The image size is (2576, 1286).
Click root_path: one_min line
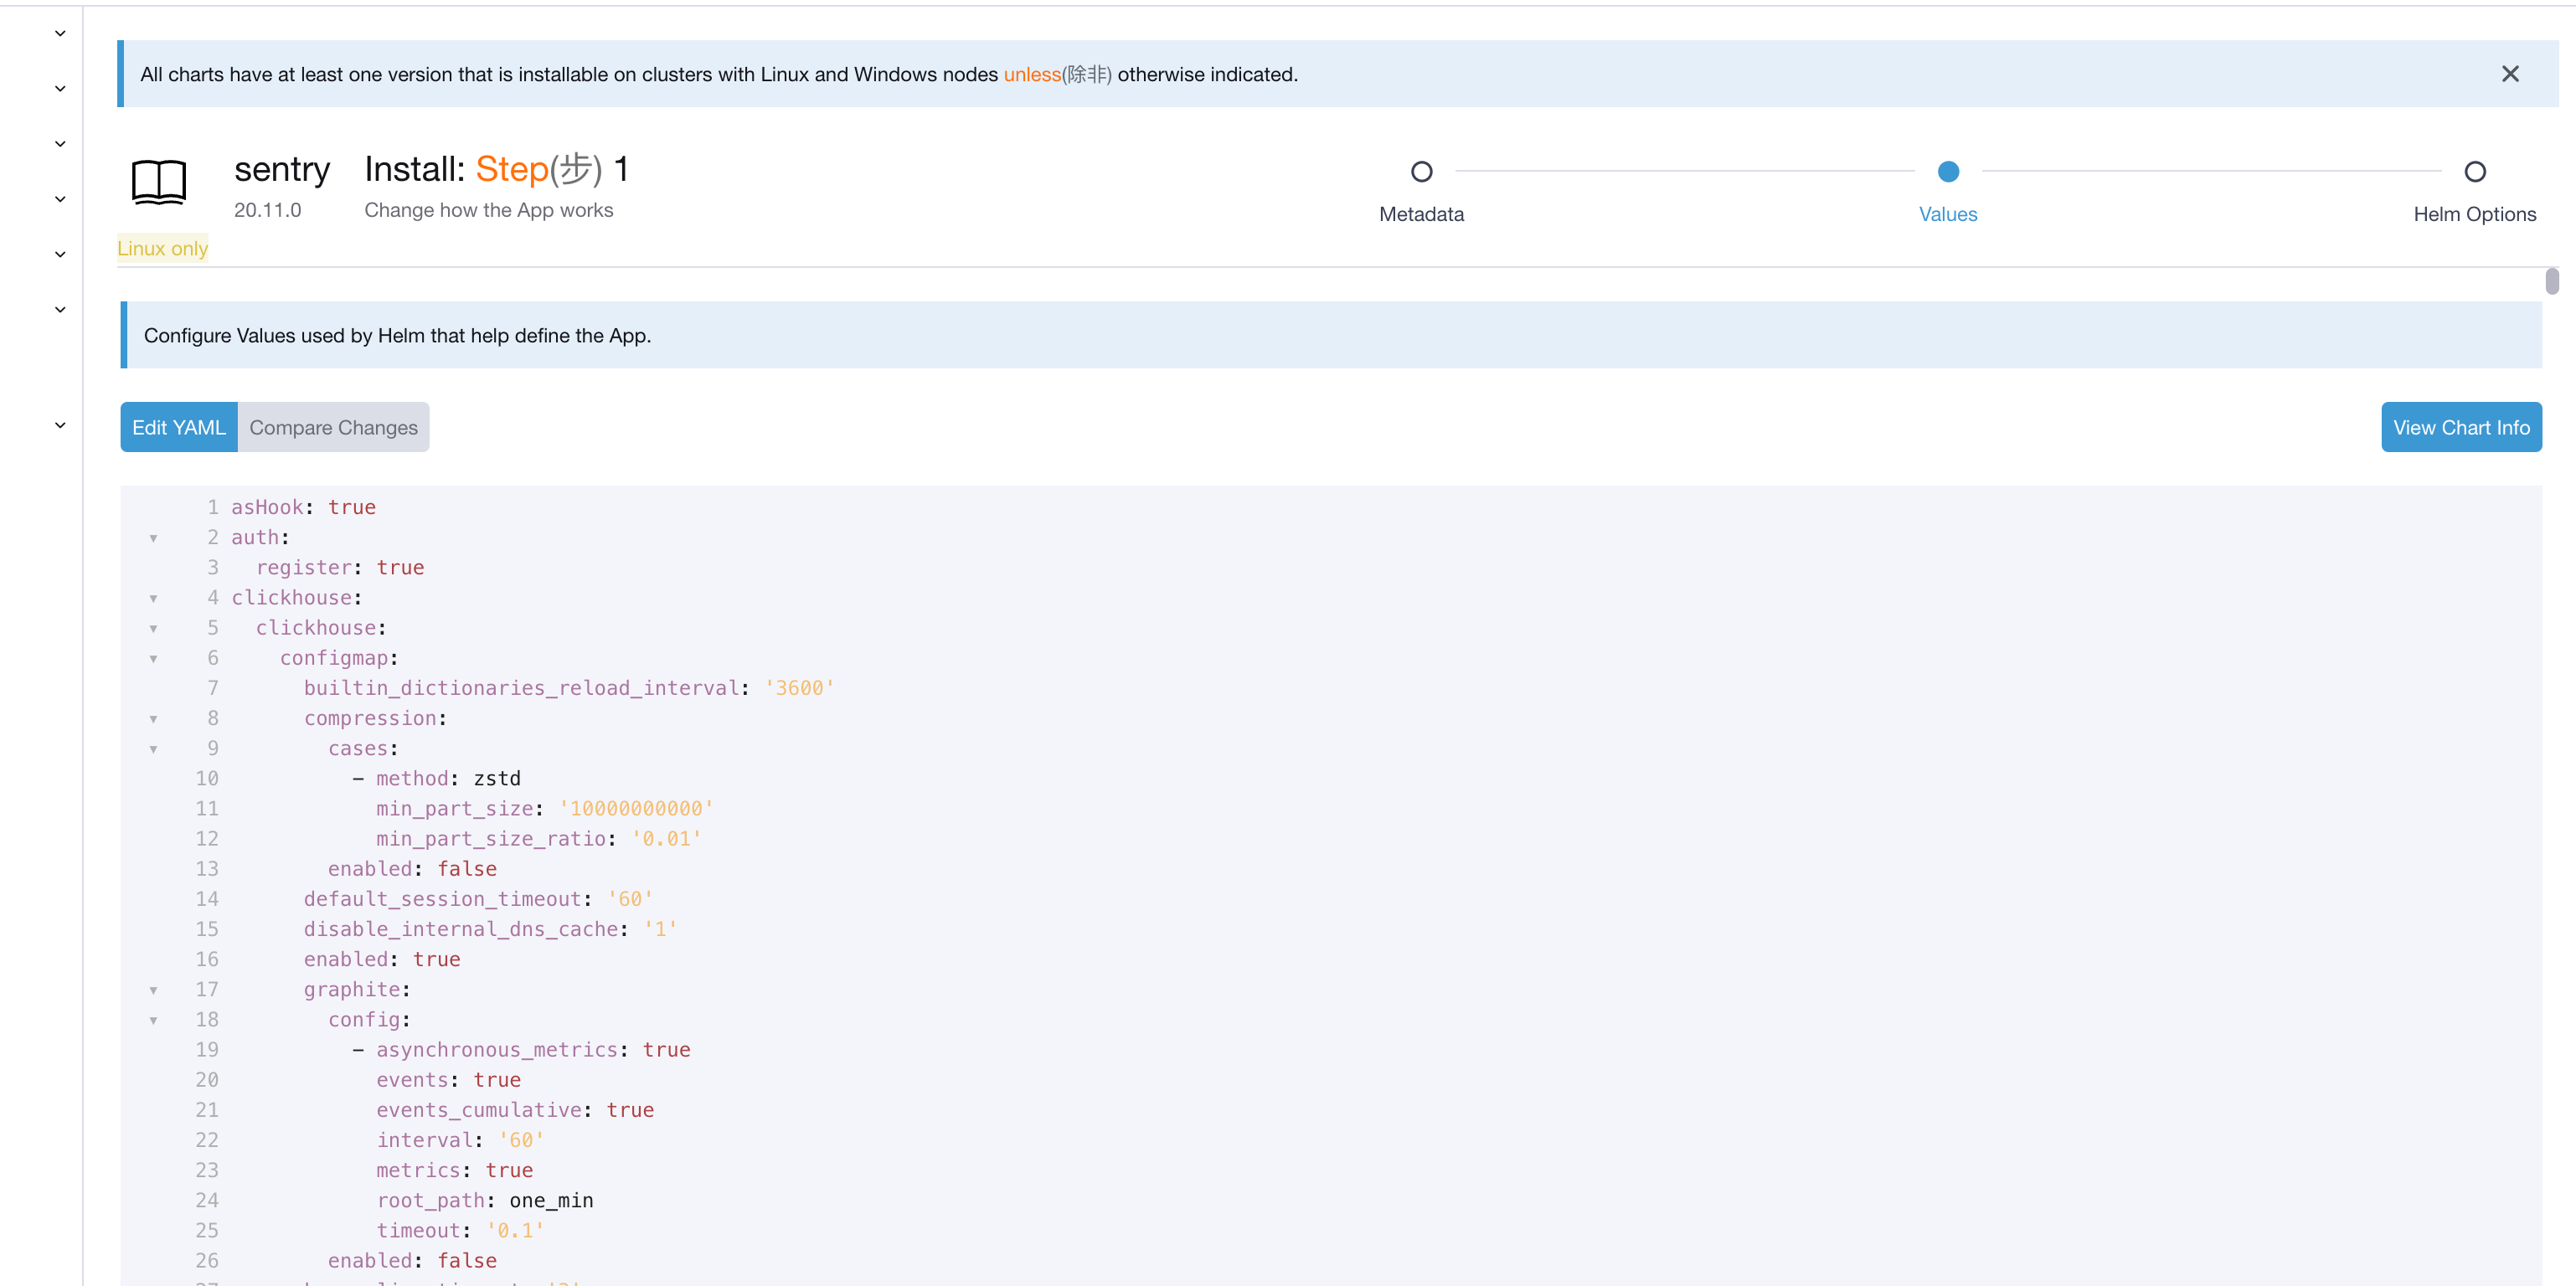pyautogui.click(x=485, y=1200)
